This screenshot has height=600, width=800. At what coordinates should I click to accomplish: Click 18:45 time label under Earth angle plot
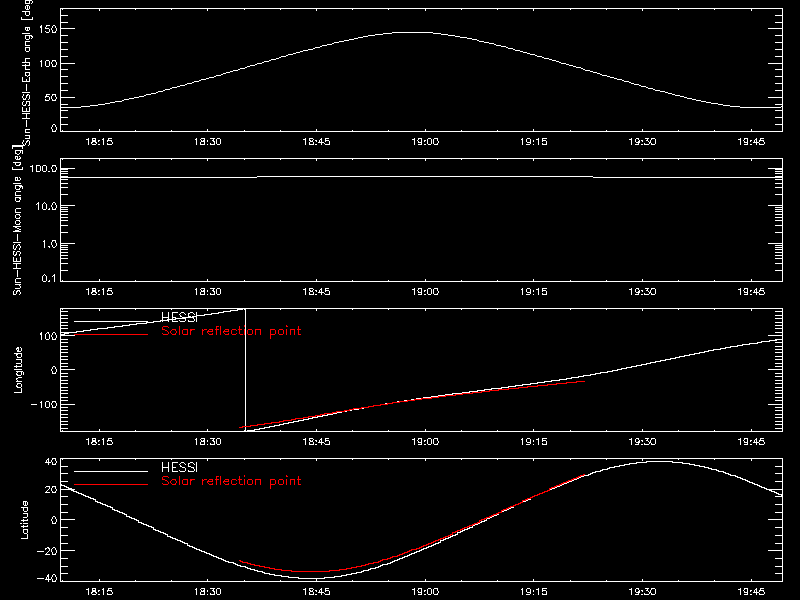316,142
